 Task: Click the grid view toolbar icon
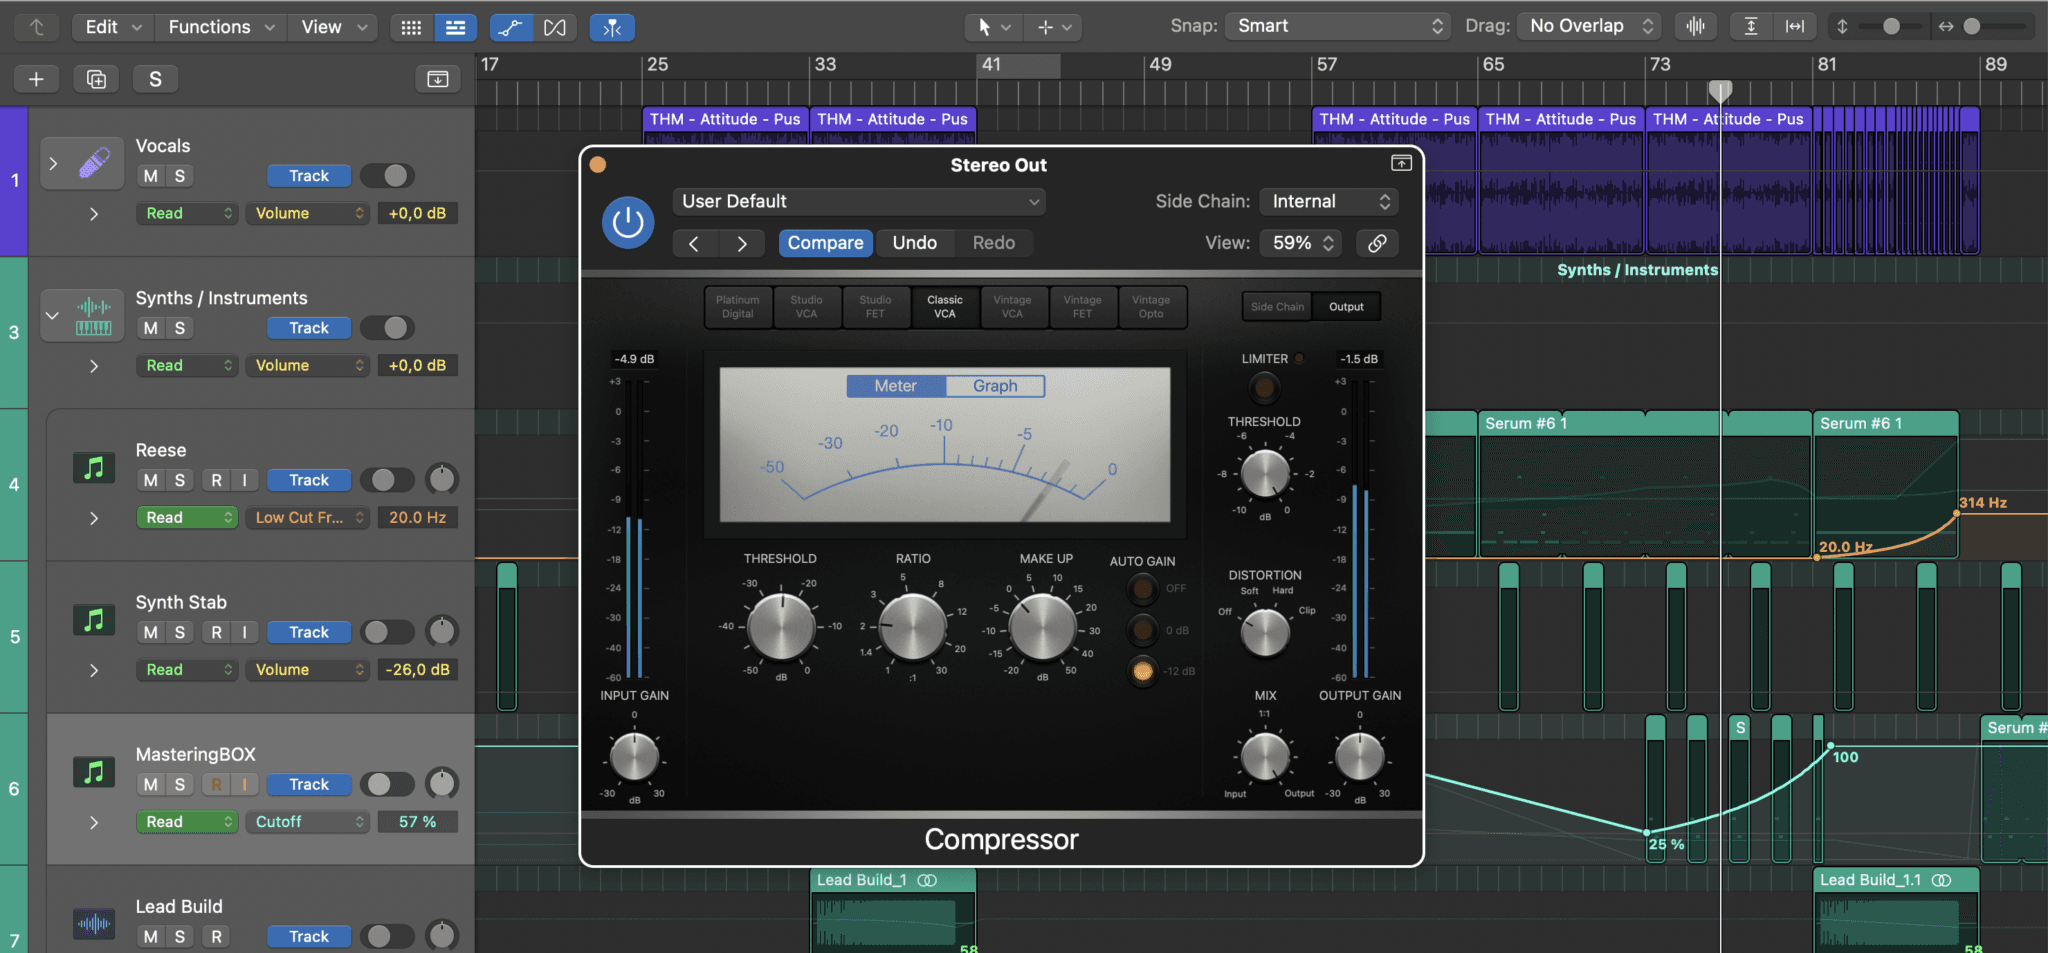coord(411,27)
